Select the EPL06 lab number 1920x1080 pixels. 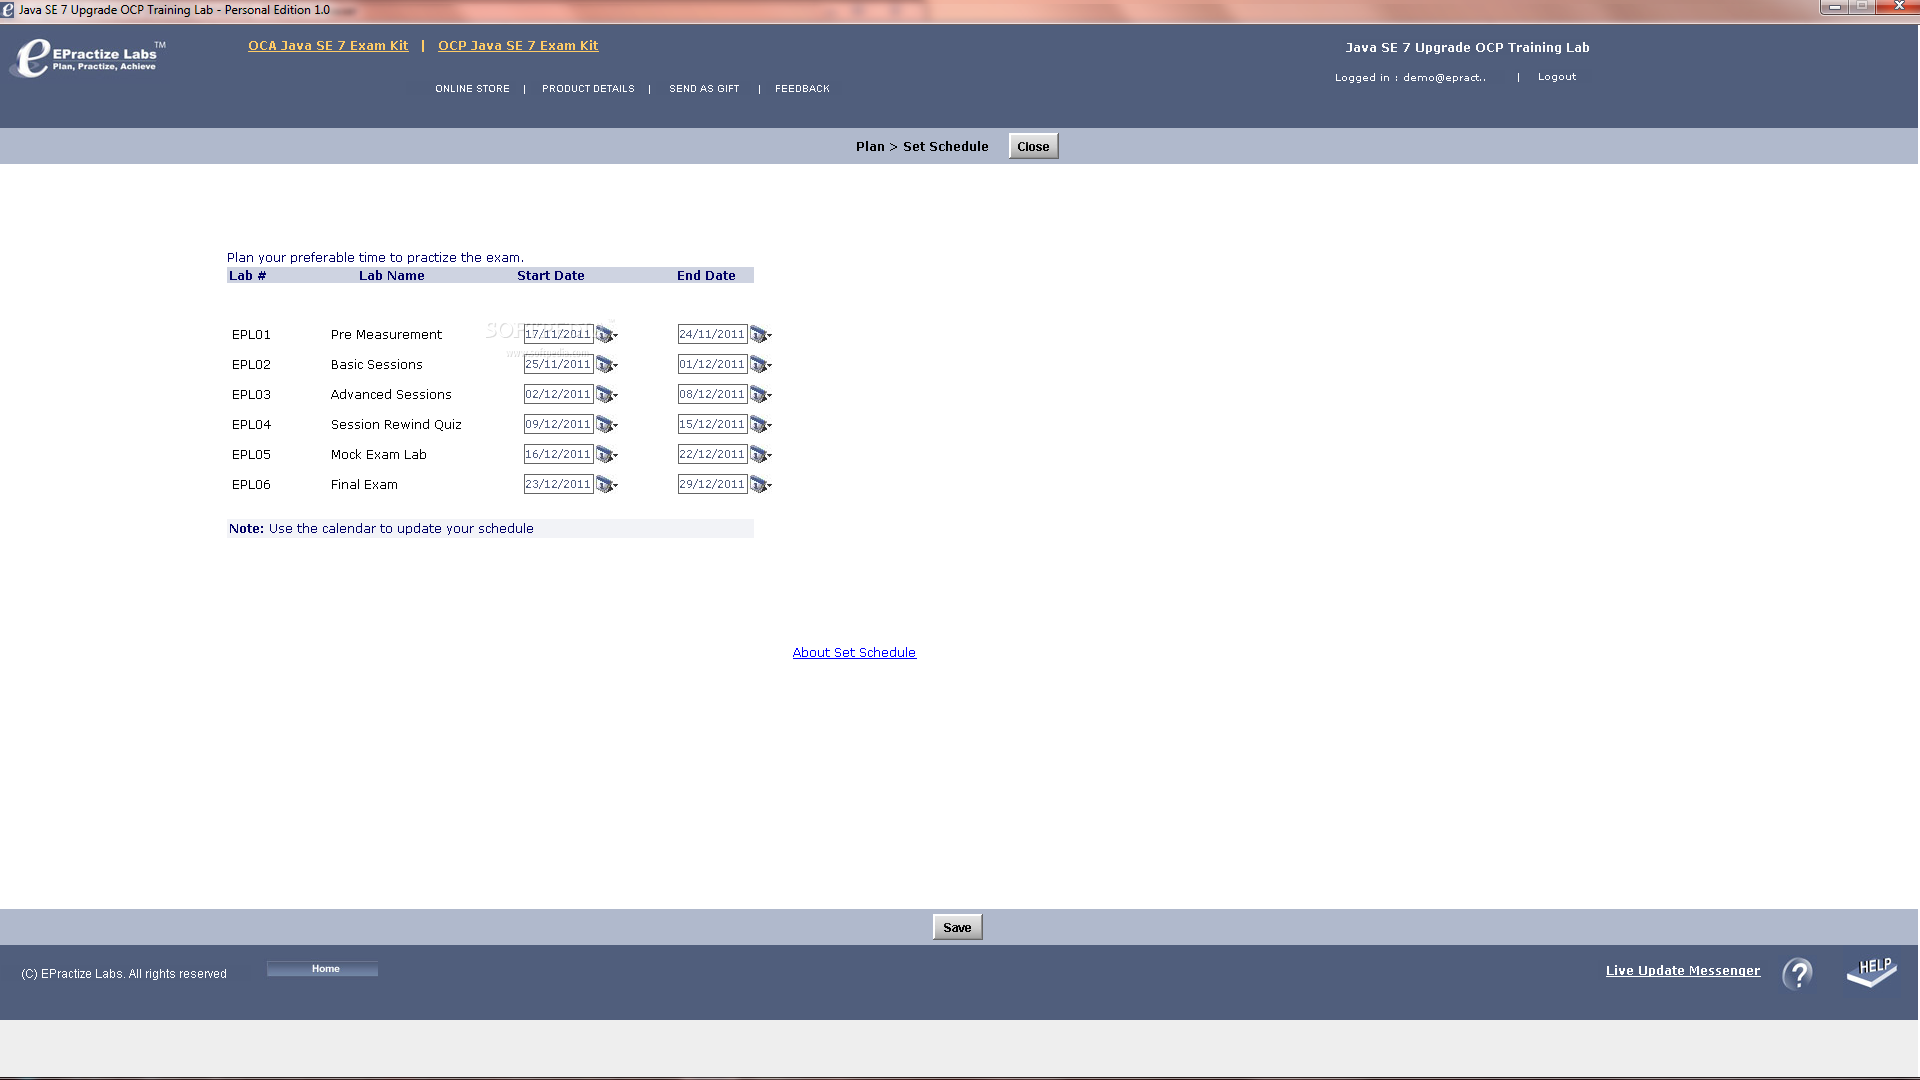251,485
